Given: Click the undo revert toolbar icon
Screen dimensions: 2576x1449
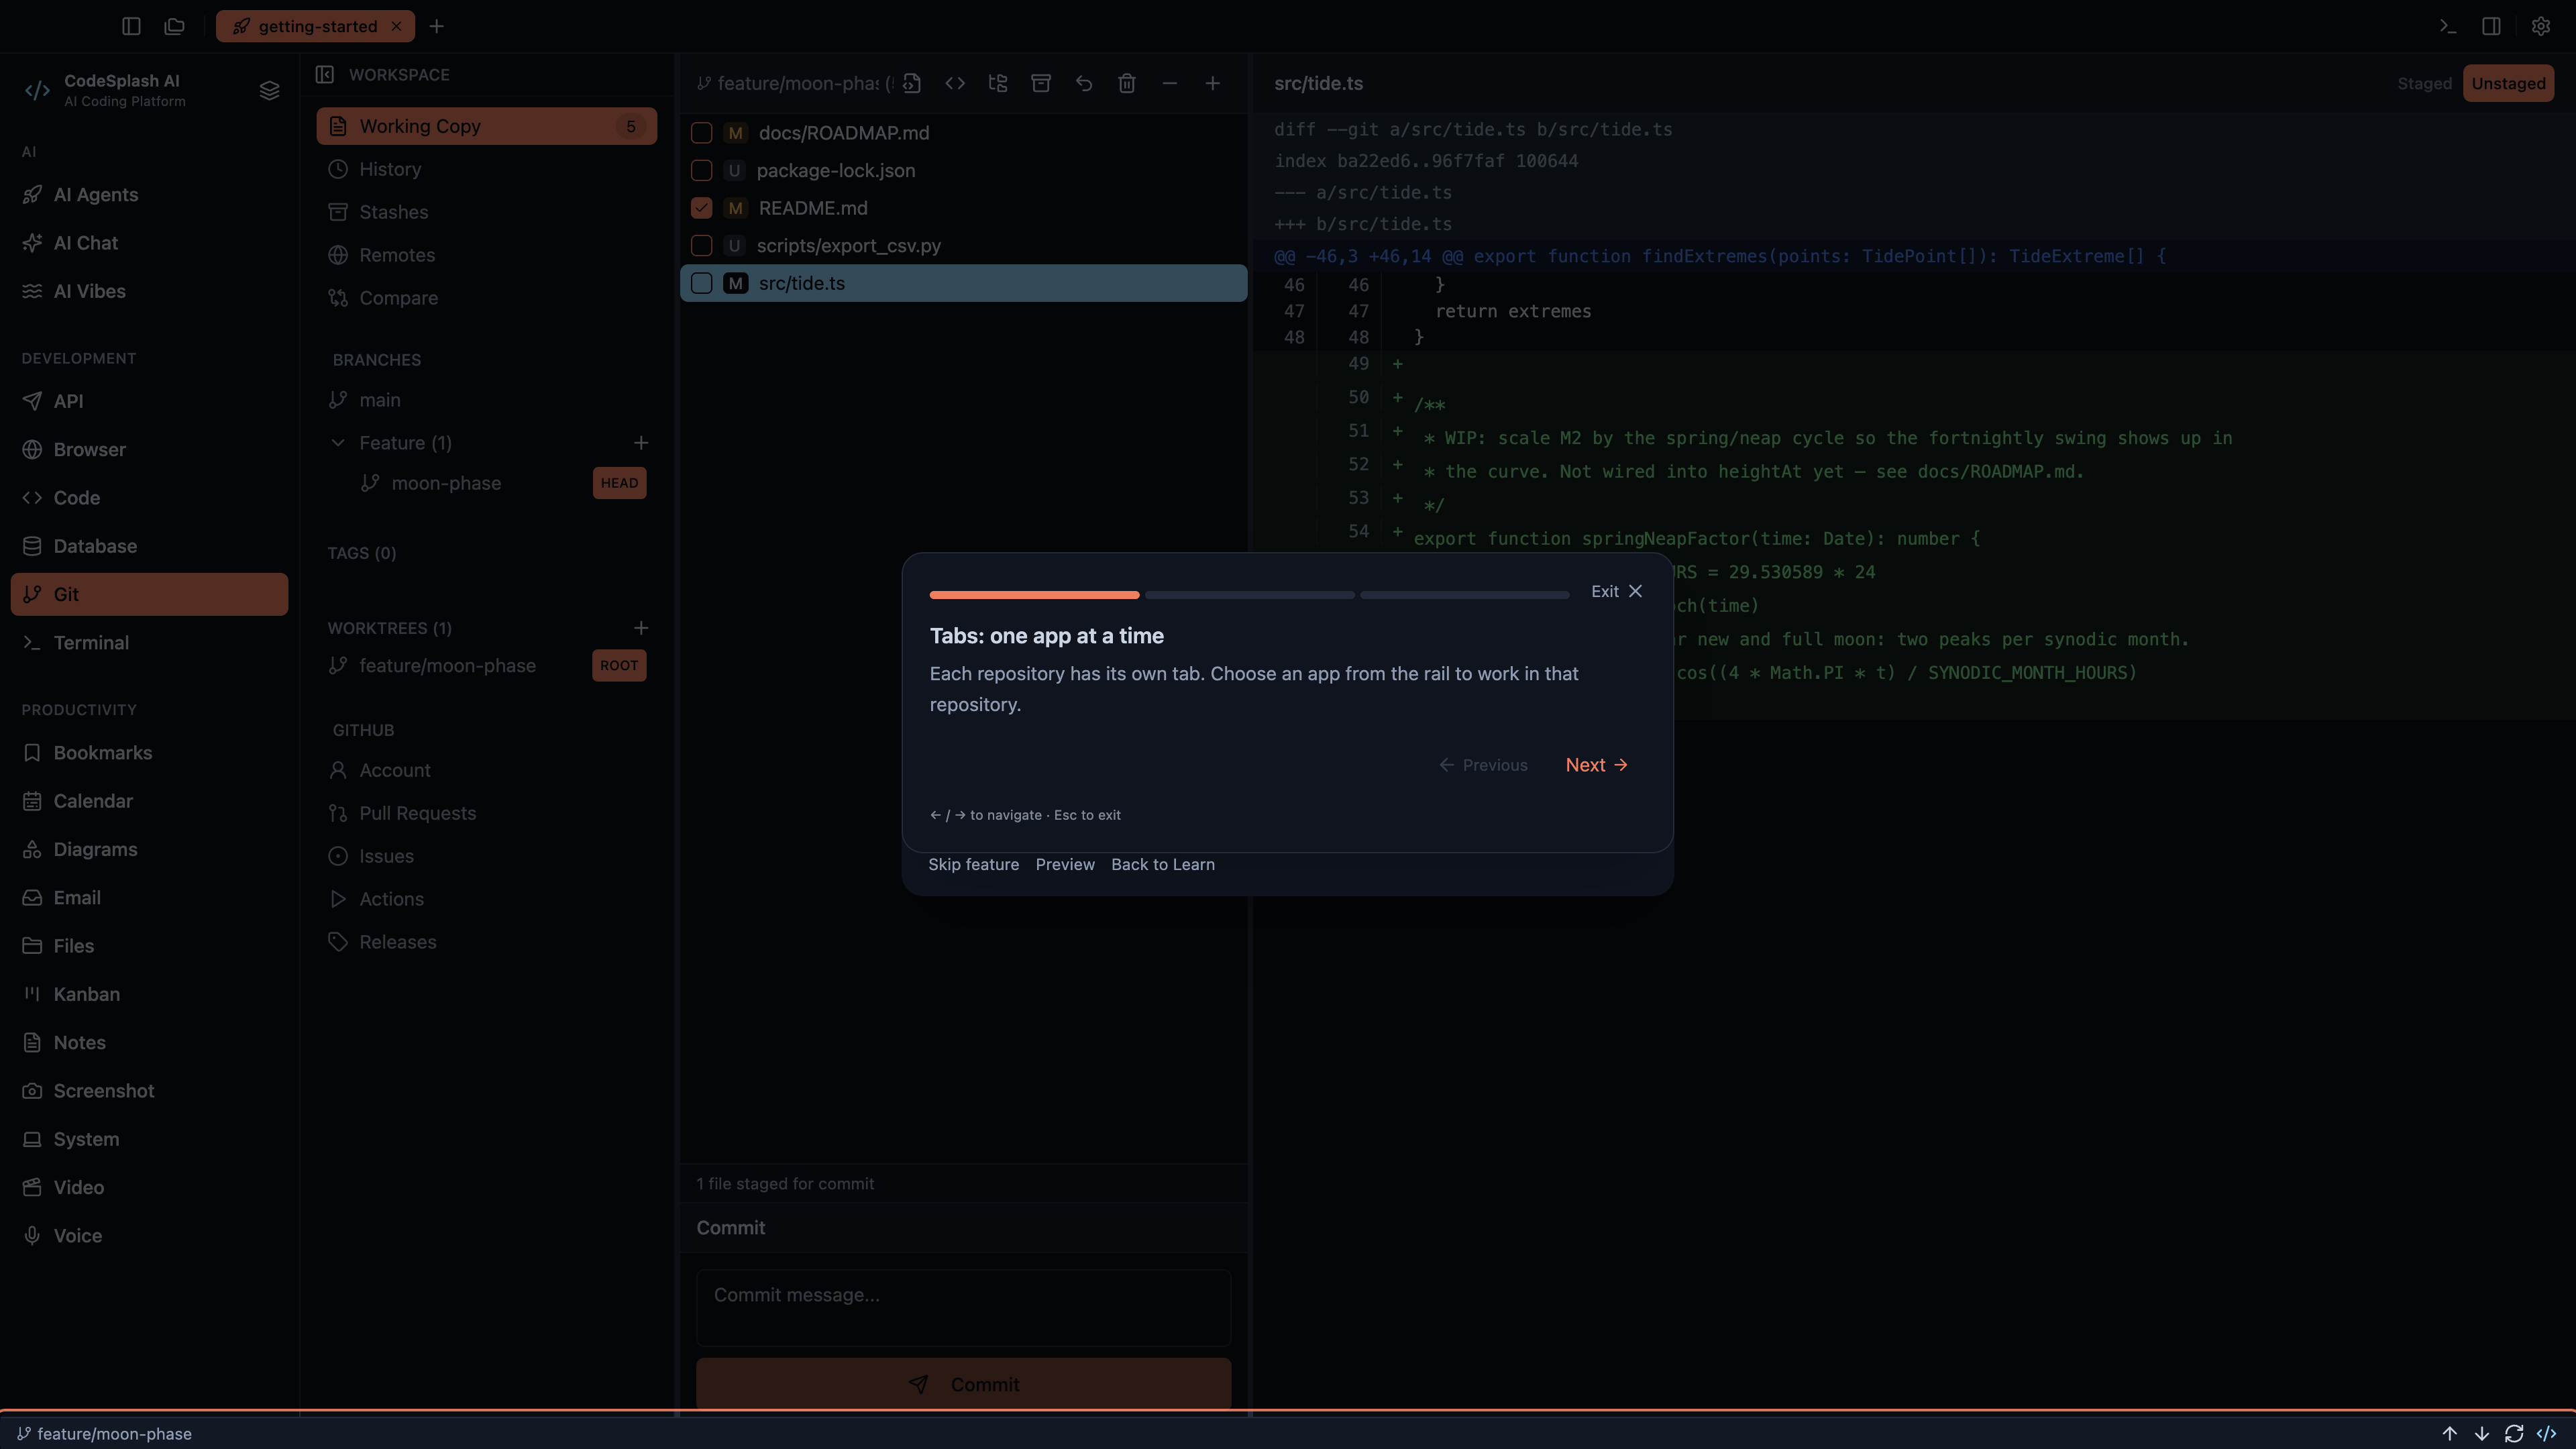Looking at the screenshot, I should coord(1084,83).
